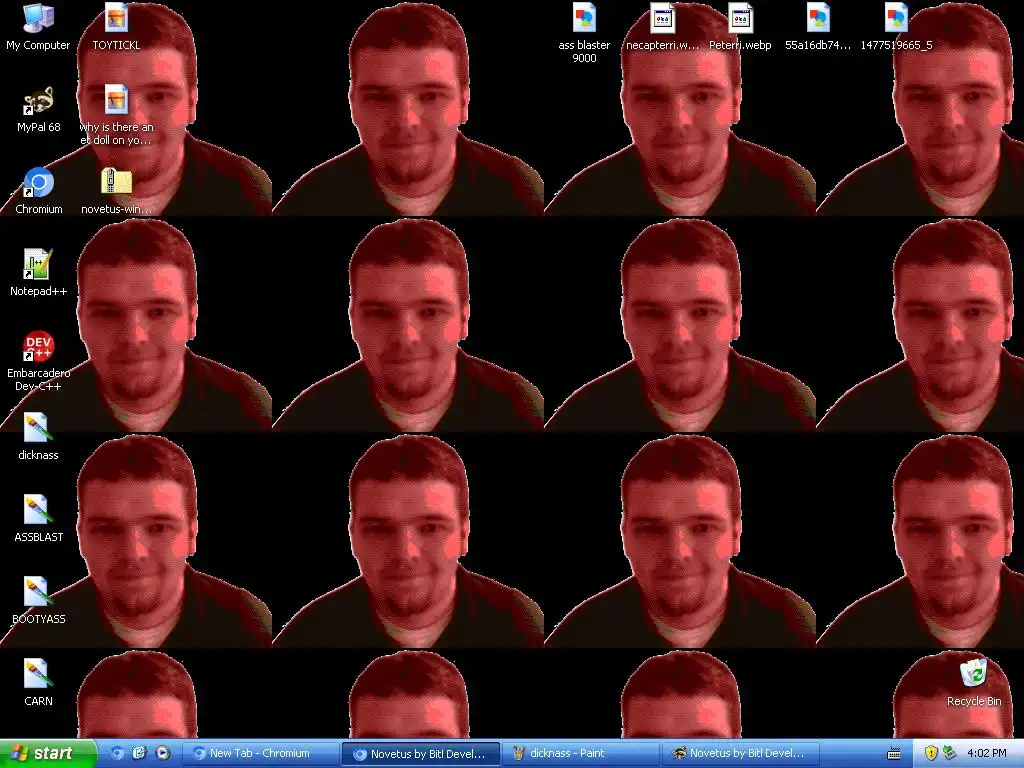Select the Chromium desktop shortcut
The width and height of the screenshot is (1024, 768).
[39, 191]
